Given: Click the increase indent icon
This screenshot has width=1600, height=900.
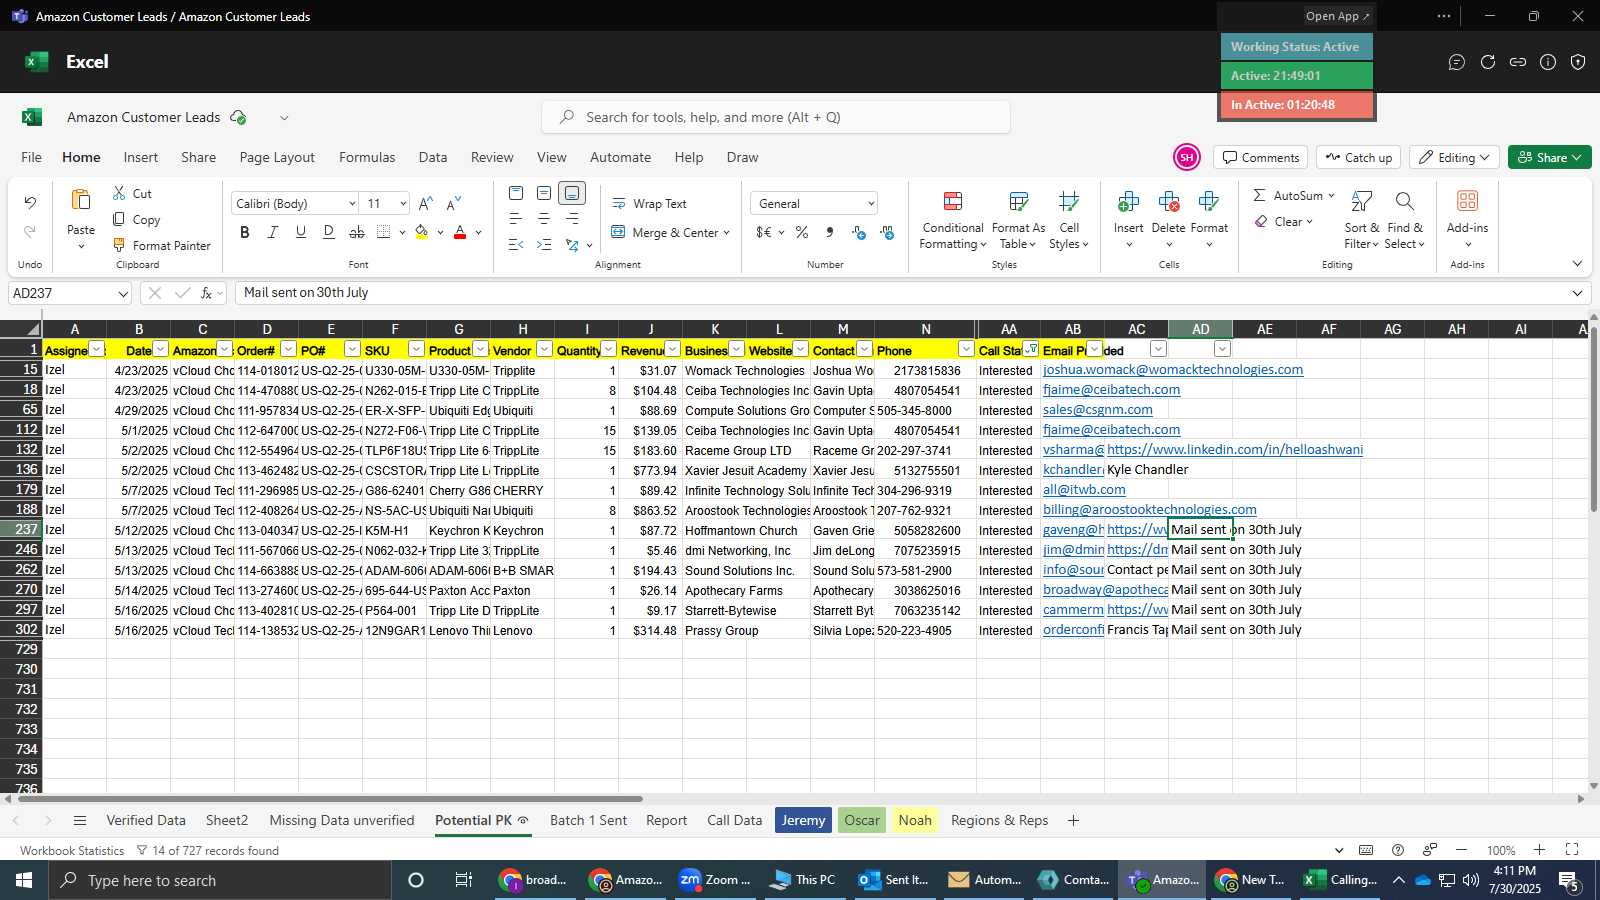Looking at the screenshot, I should click(544, 244).
